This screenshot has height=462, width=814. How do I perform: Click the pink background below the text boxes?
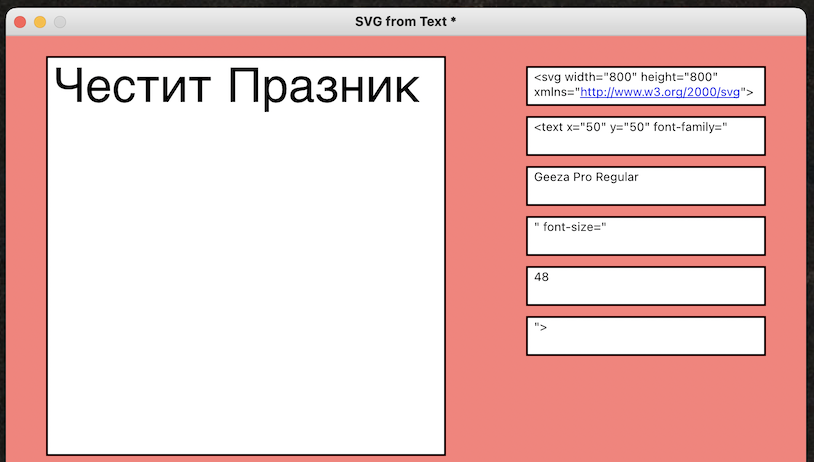pyautogui.click(x=645, y=410)
